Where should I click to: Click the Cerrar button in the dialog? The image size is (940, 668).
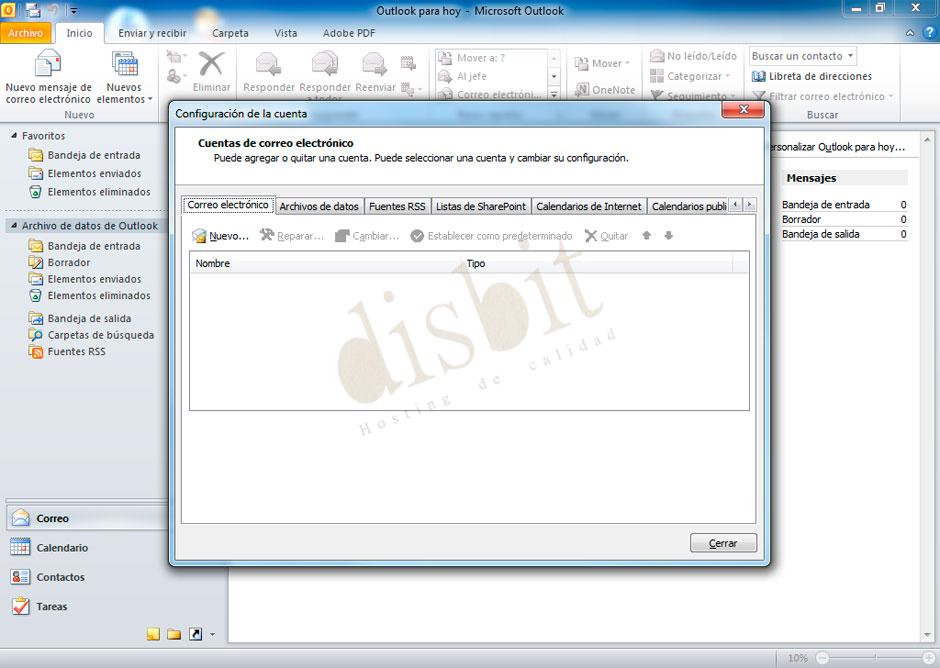(x=723, y=543)
